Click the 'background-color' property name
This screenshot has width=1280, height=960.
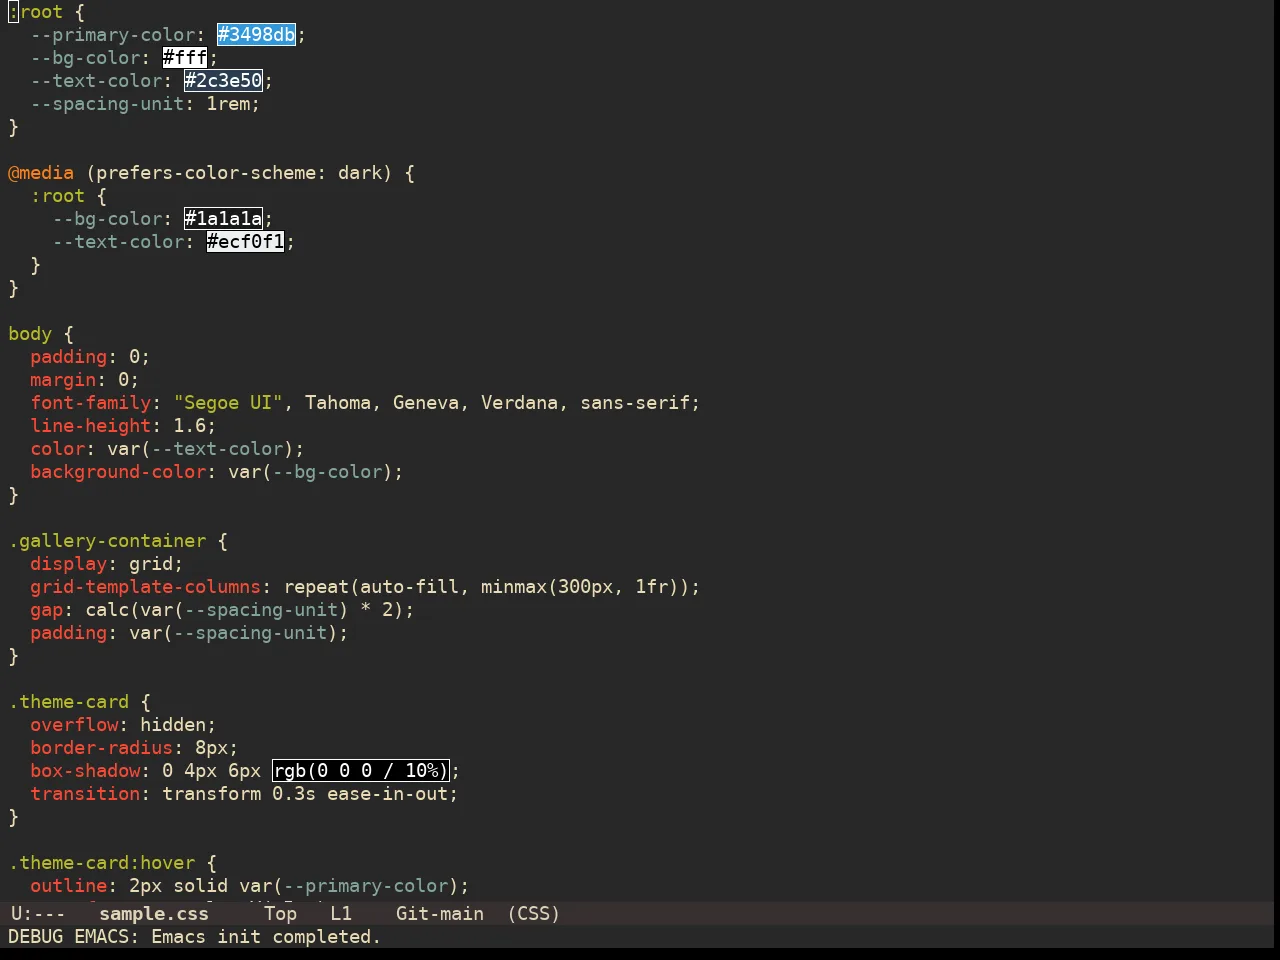point(118,472)
